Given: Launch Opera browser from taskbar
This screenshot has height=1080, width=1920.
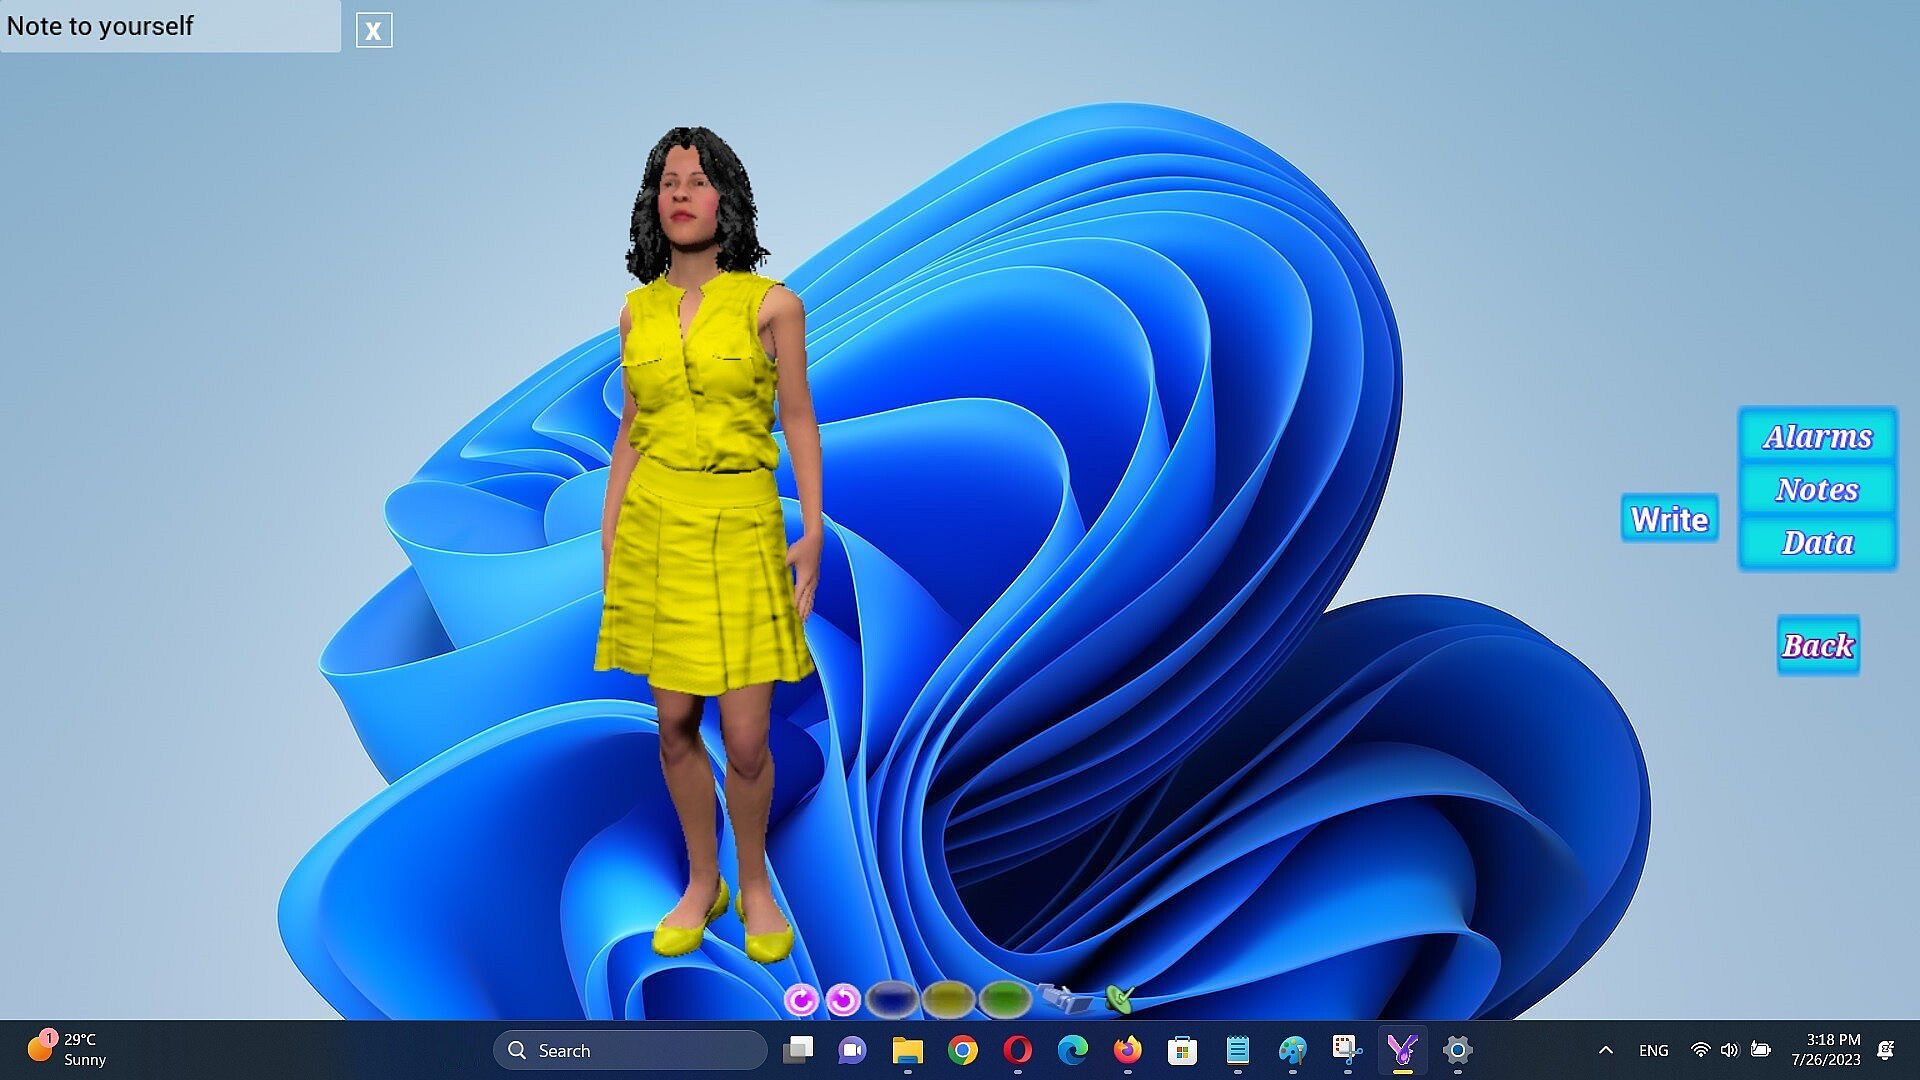Looking at the screenshot, I should click(x=1017, y=1050).
